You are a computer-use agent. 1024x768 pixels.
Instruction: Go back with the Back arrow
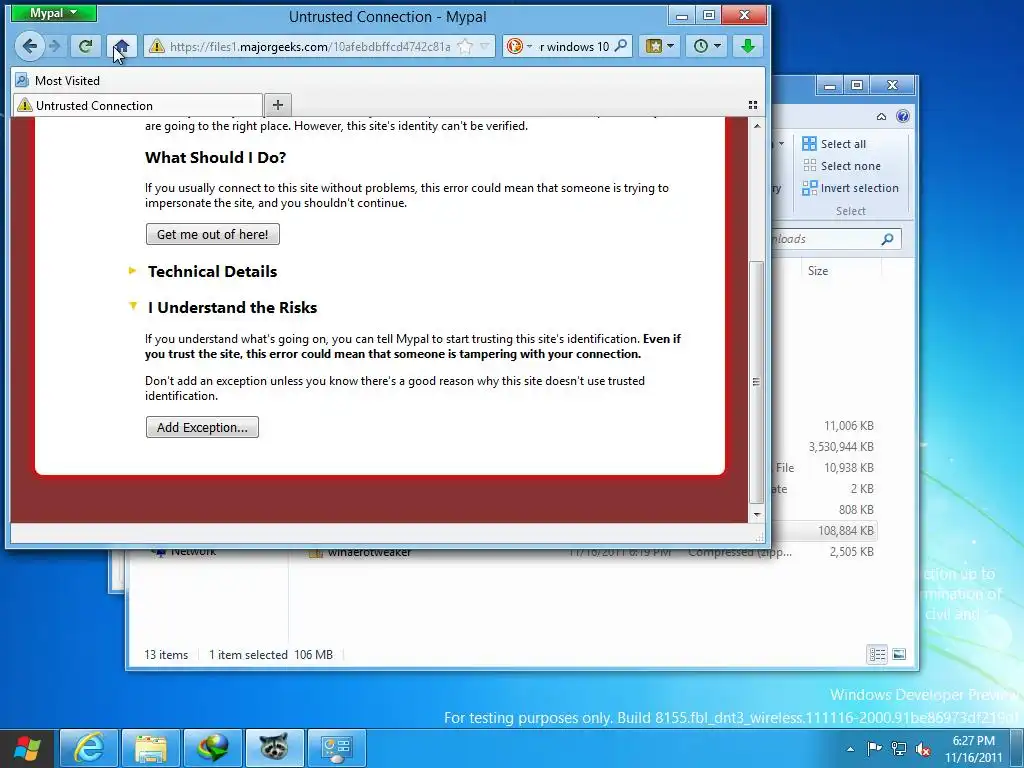coord(29,46)
